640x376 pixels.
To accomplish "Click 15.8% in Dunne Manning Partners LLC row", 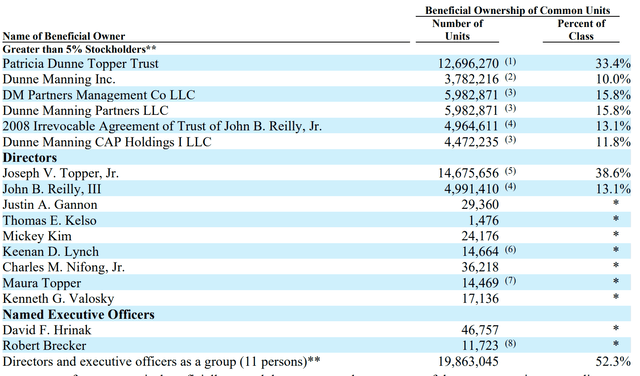I will [x=613, y=111].
